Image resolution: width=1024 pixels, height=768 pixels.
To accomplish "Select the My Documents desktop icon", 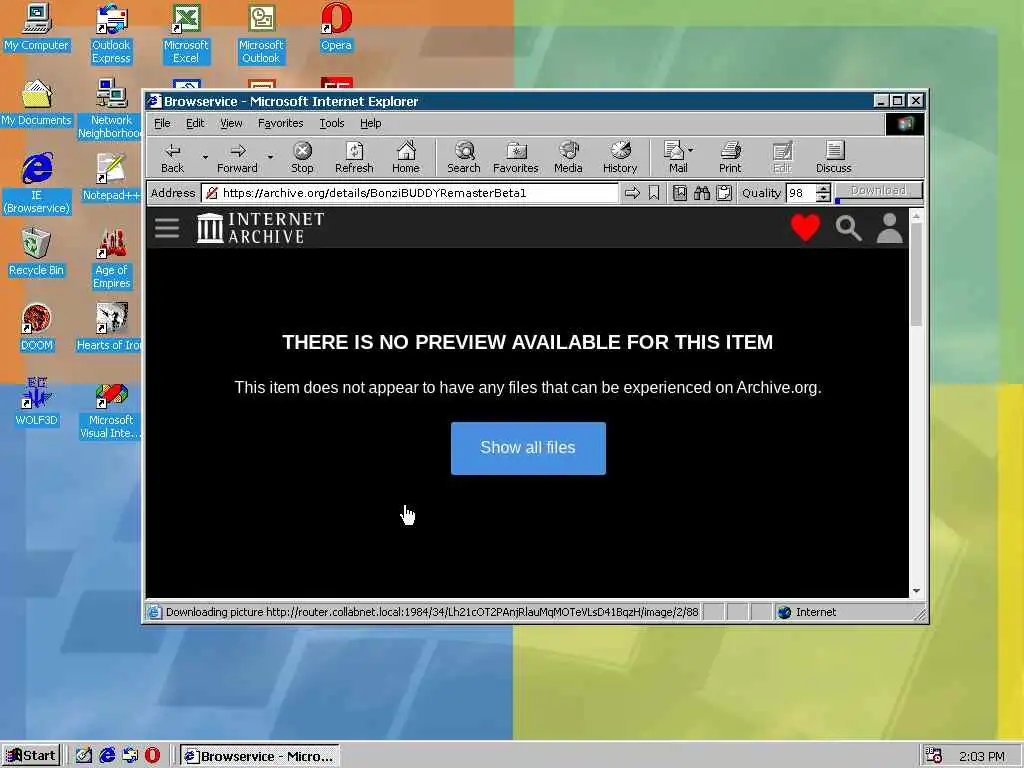I will coord(37,103).
